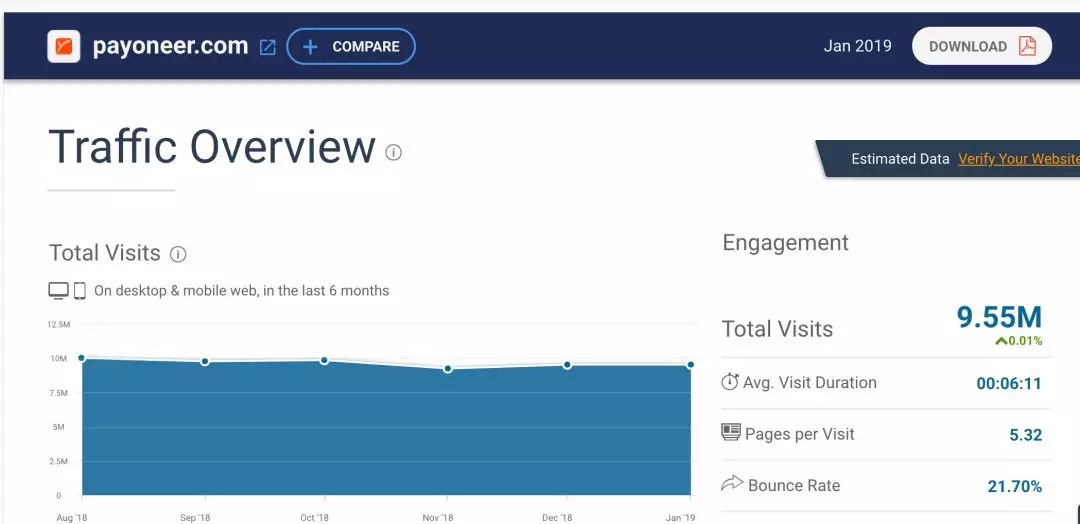Open payoneer.com via external link icon
The height and width of the screenshot is (524, 1080).
point(268,47)
